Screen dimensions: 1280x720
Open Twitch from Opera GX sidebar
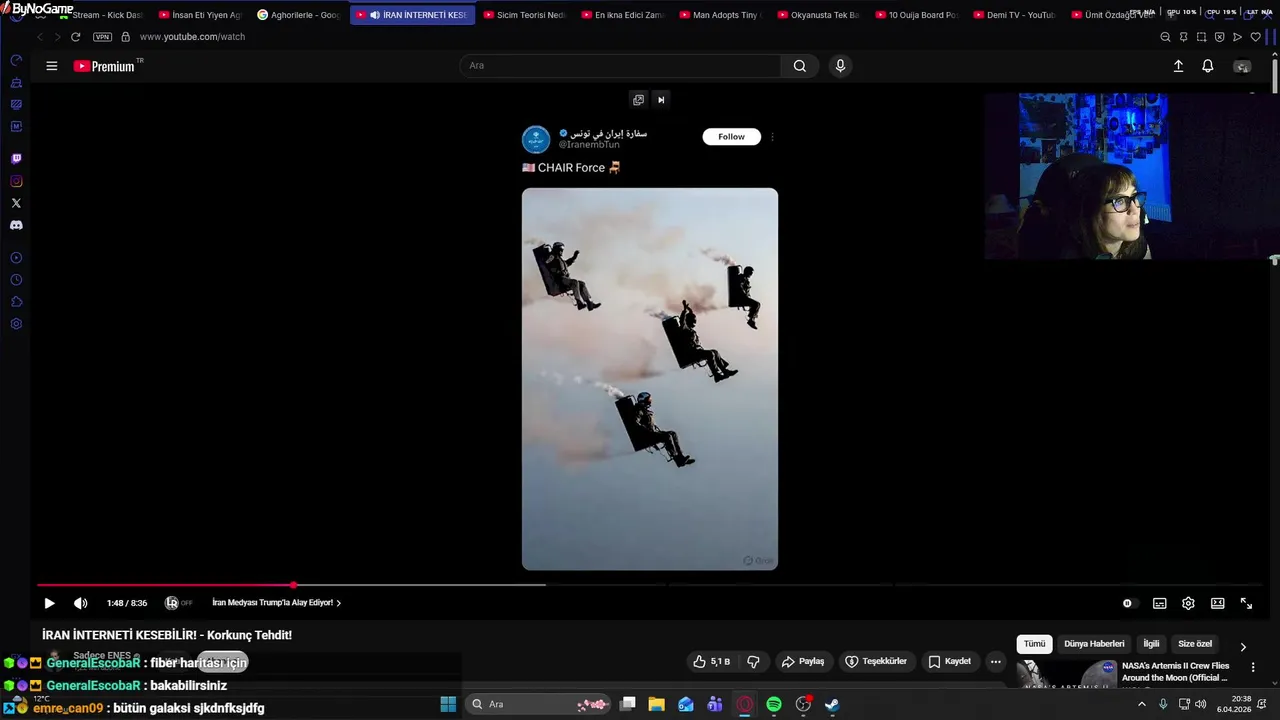click(16, 159)
